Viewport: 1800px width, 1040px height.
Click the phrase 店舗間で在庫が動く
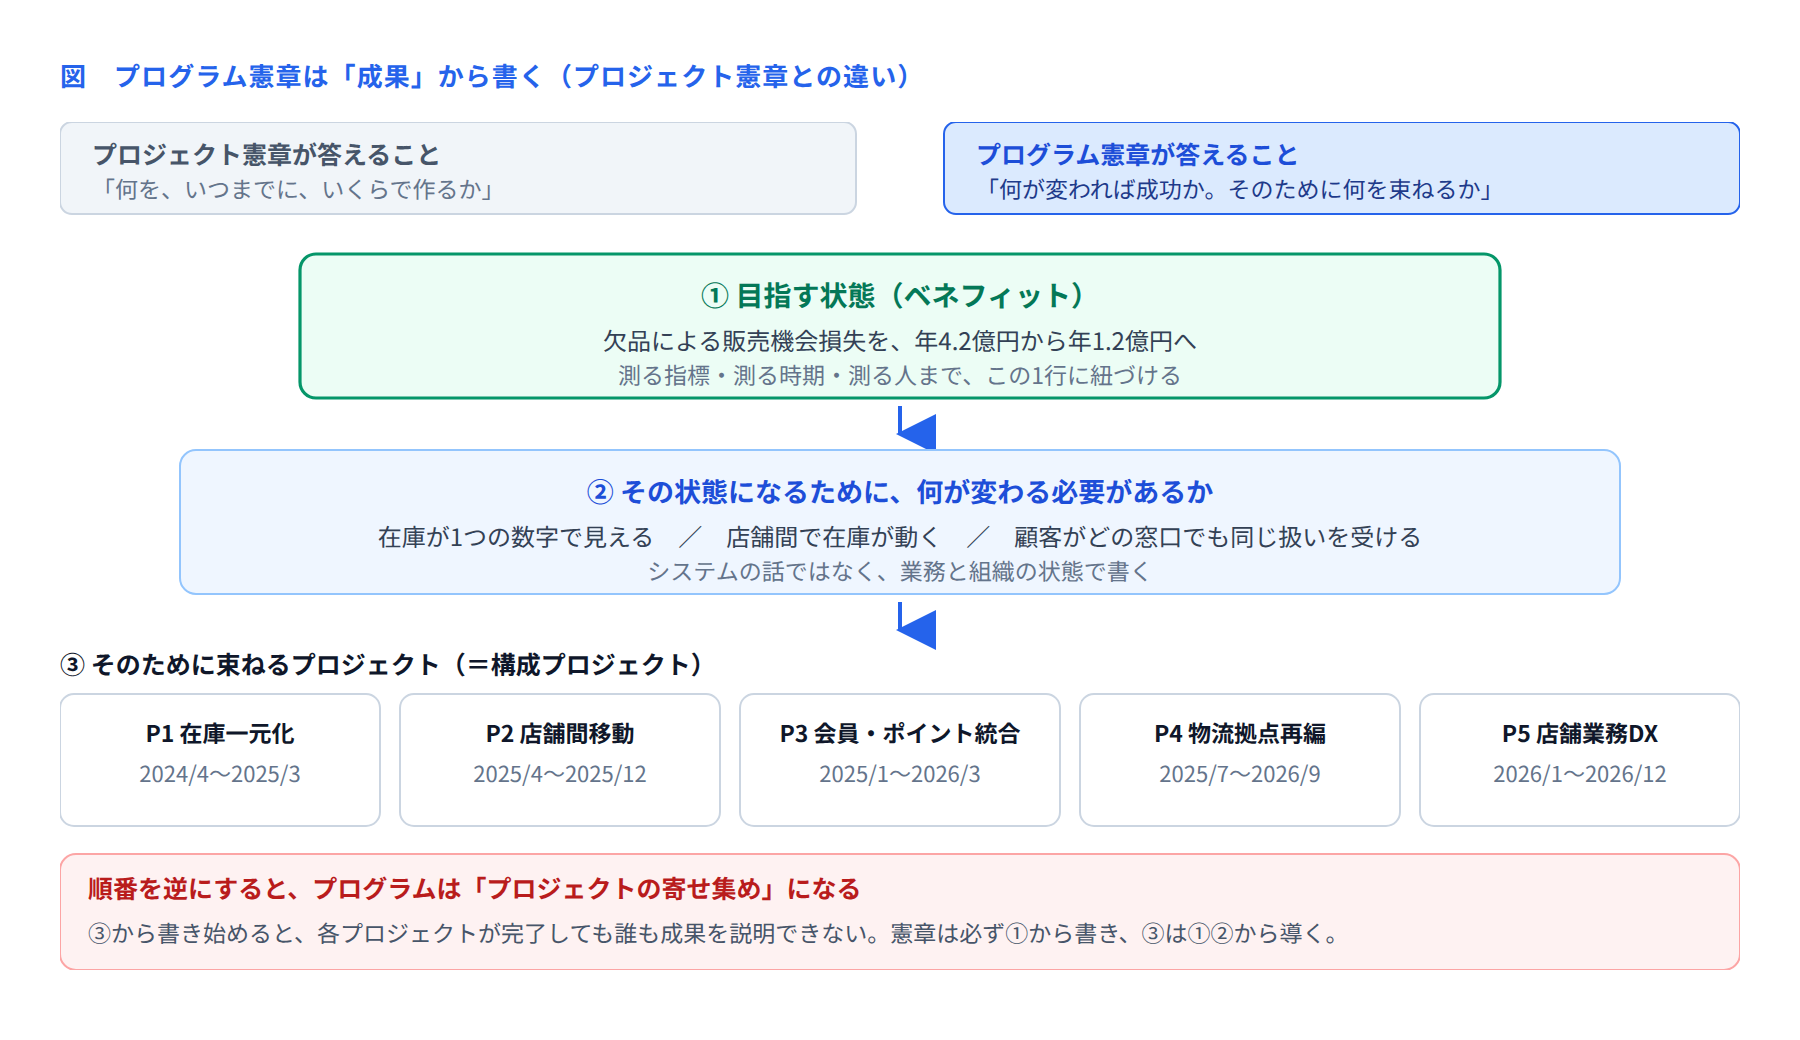coord(833,538)
